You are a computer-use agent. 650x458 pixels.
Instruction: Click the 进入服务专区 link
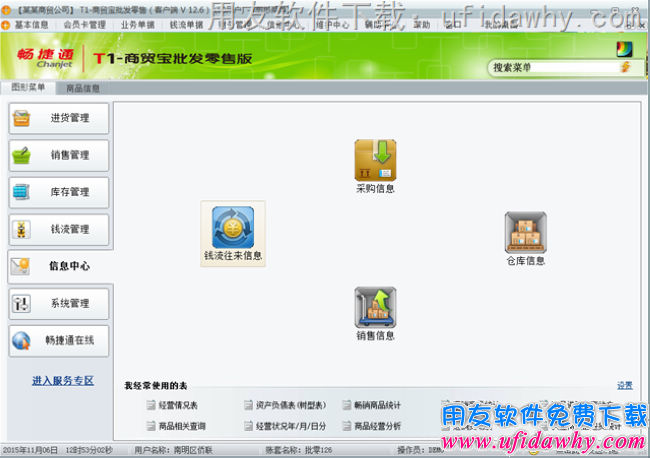63,380
